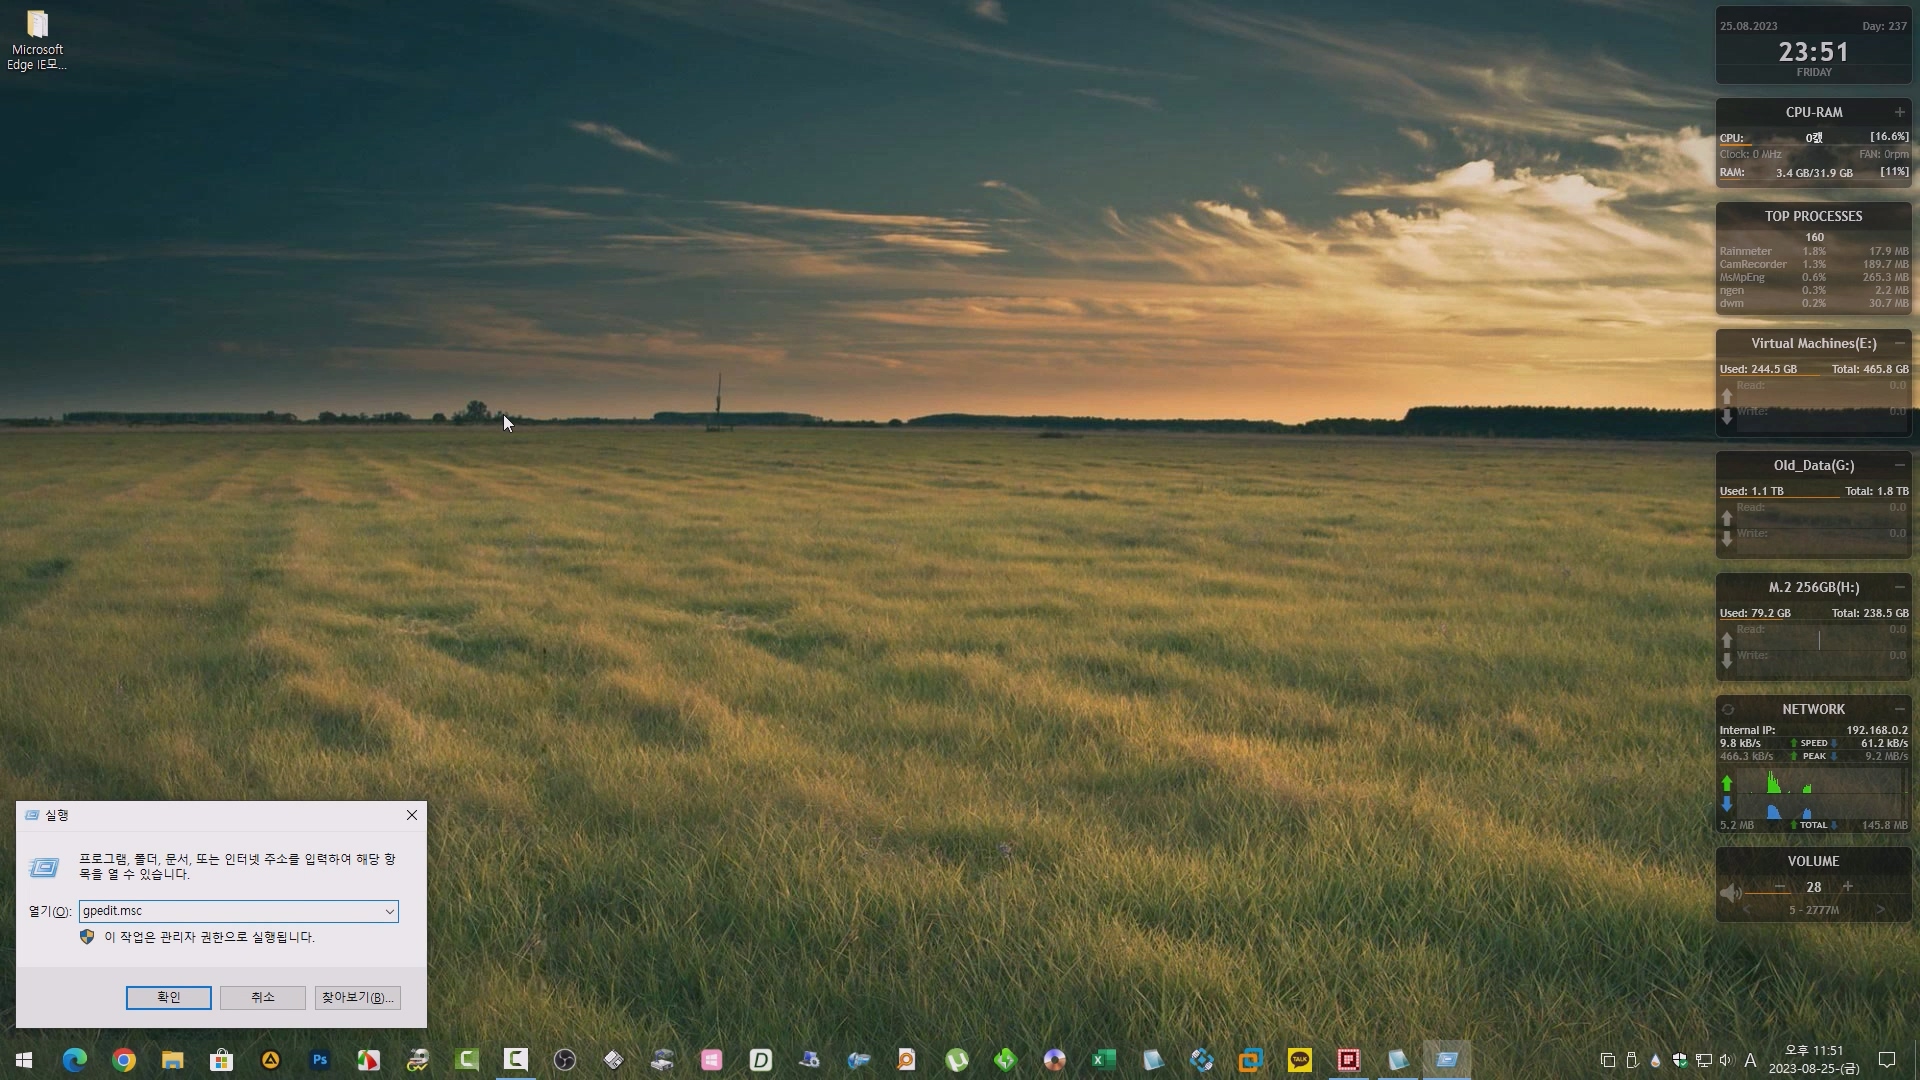This screenshot has width=1920, height=1080.
Task: Click the TOP PROCESSES widget title
Action: click(1813, 216)
